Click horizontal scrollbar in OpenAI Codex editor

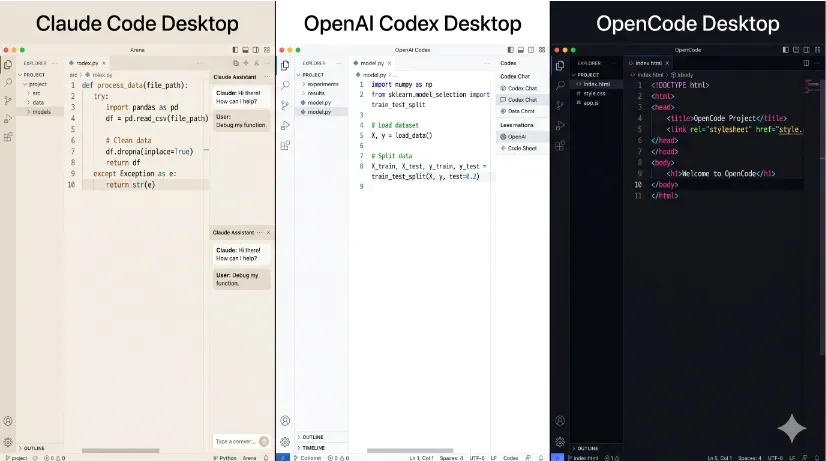coord(410,450)
